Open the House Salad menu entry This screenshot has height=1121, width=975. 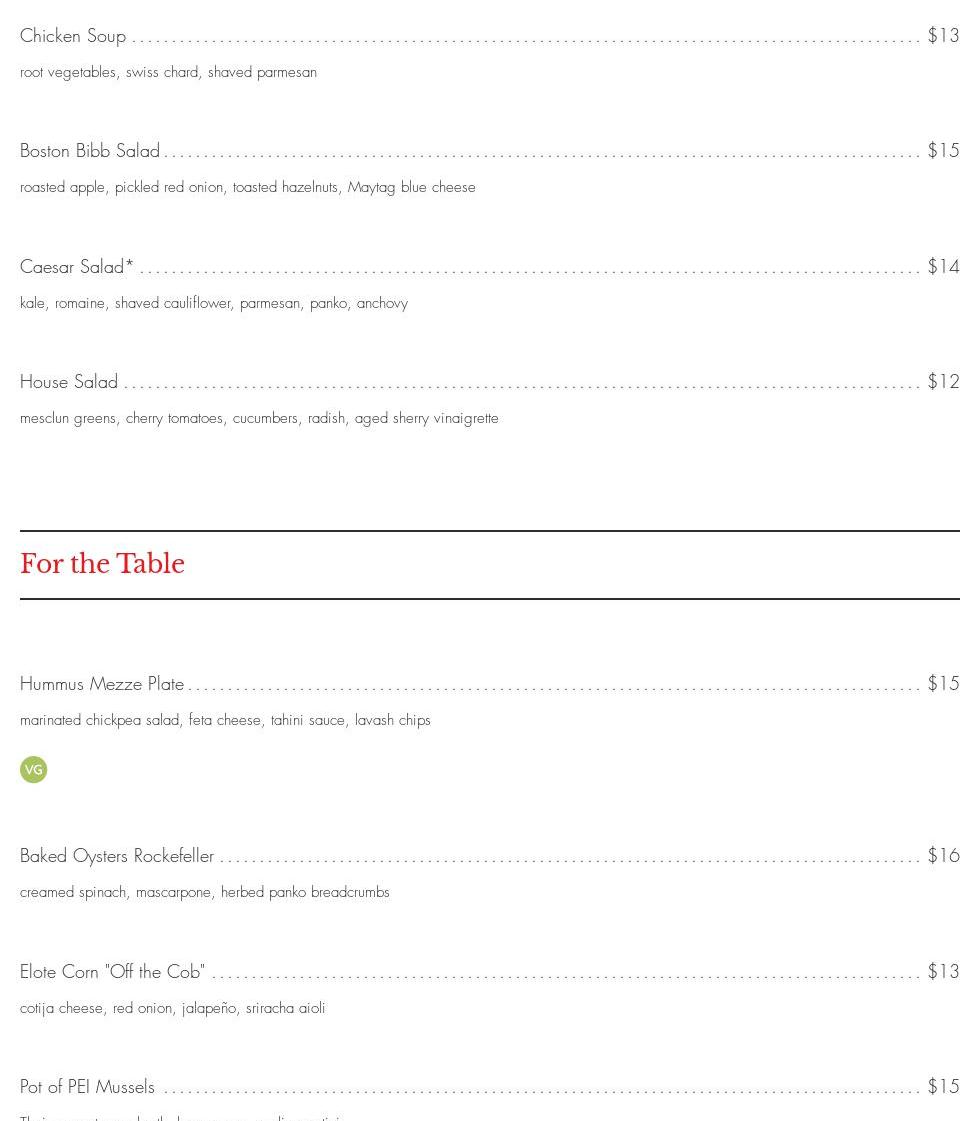coord(69,382)
